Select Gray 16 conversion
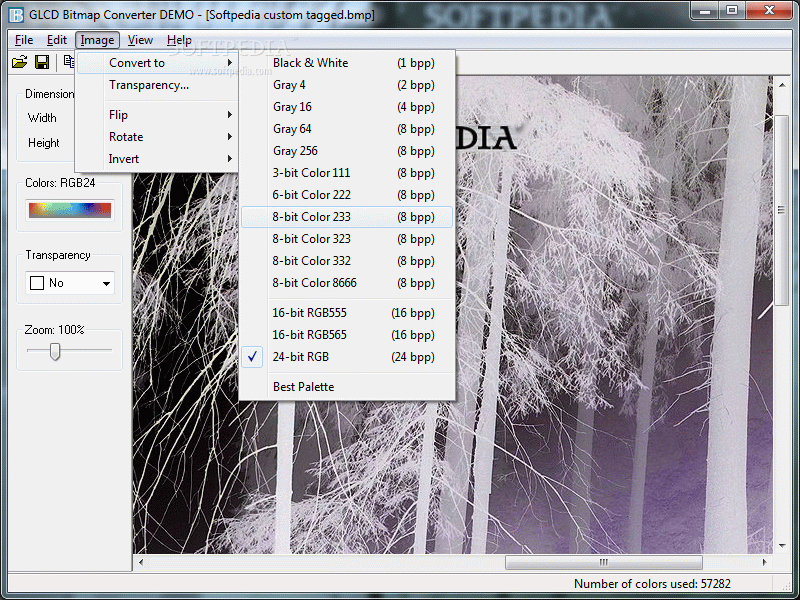This screenshot has width=800, height=600. click(347, 107)
